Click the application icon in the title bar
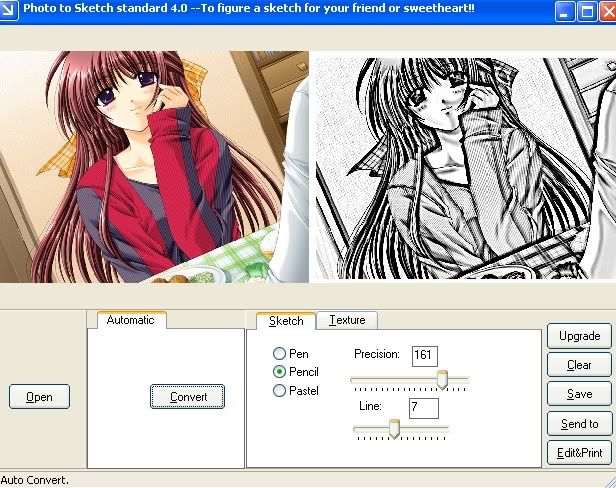 pos(8,10)
